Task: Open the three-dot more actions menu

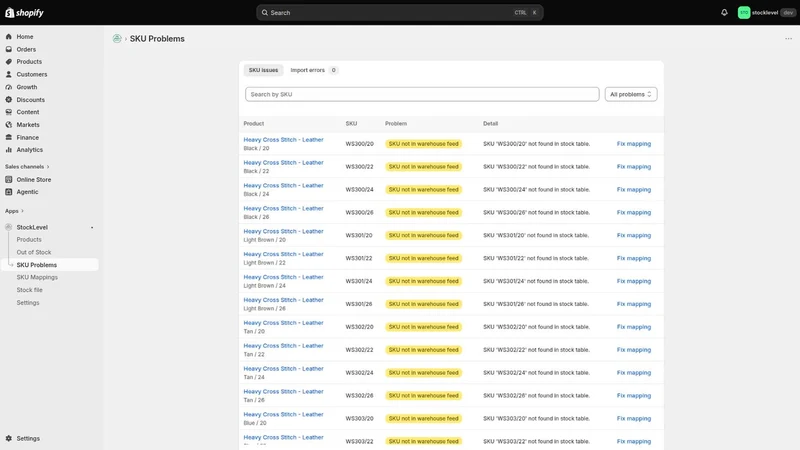Action: pos(788,39)
